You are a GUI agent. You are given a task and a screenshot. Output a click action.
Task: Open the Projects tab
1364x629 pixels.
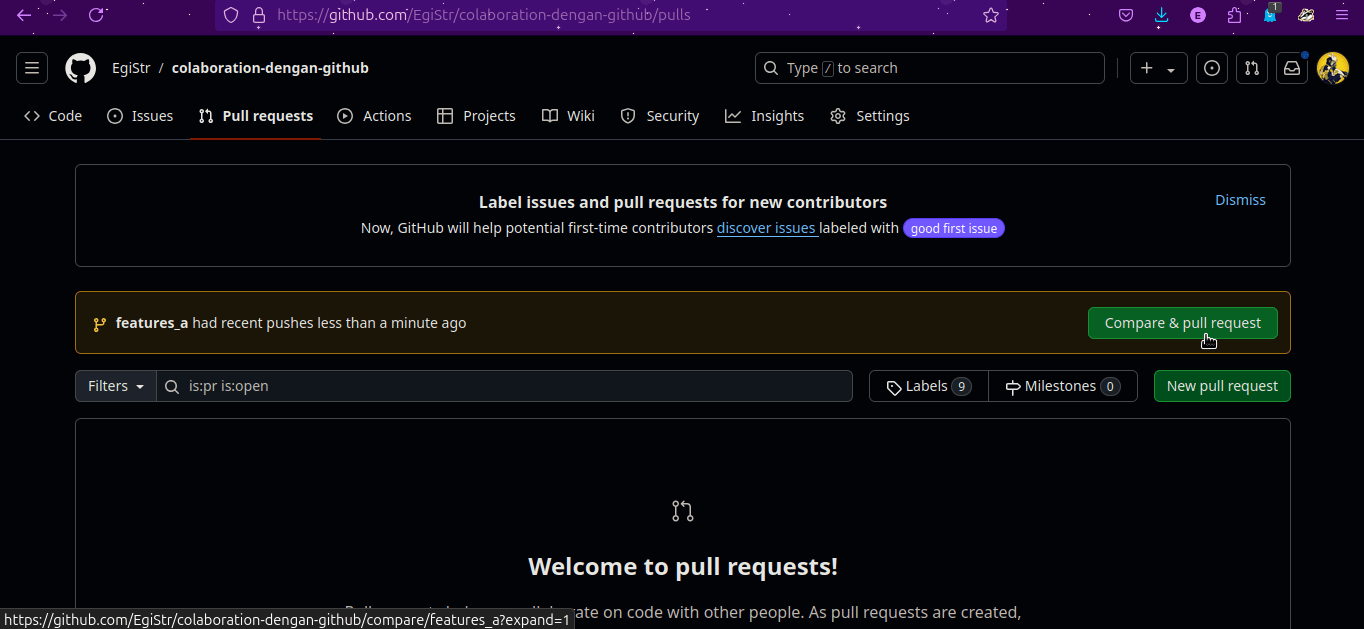(476, 116)
